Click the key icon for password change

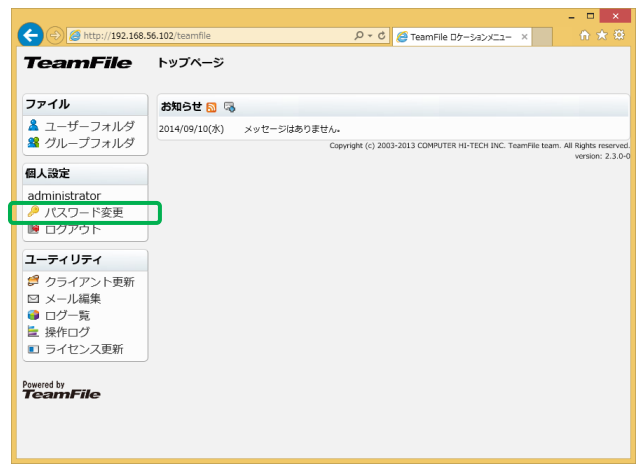tap(33, 212)
